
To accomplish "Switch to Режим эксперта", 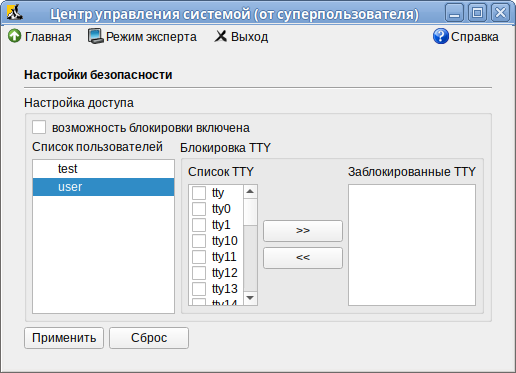I will tap(142, 36).
